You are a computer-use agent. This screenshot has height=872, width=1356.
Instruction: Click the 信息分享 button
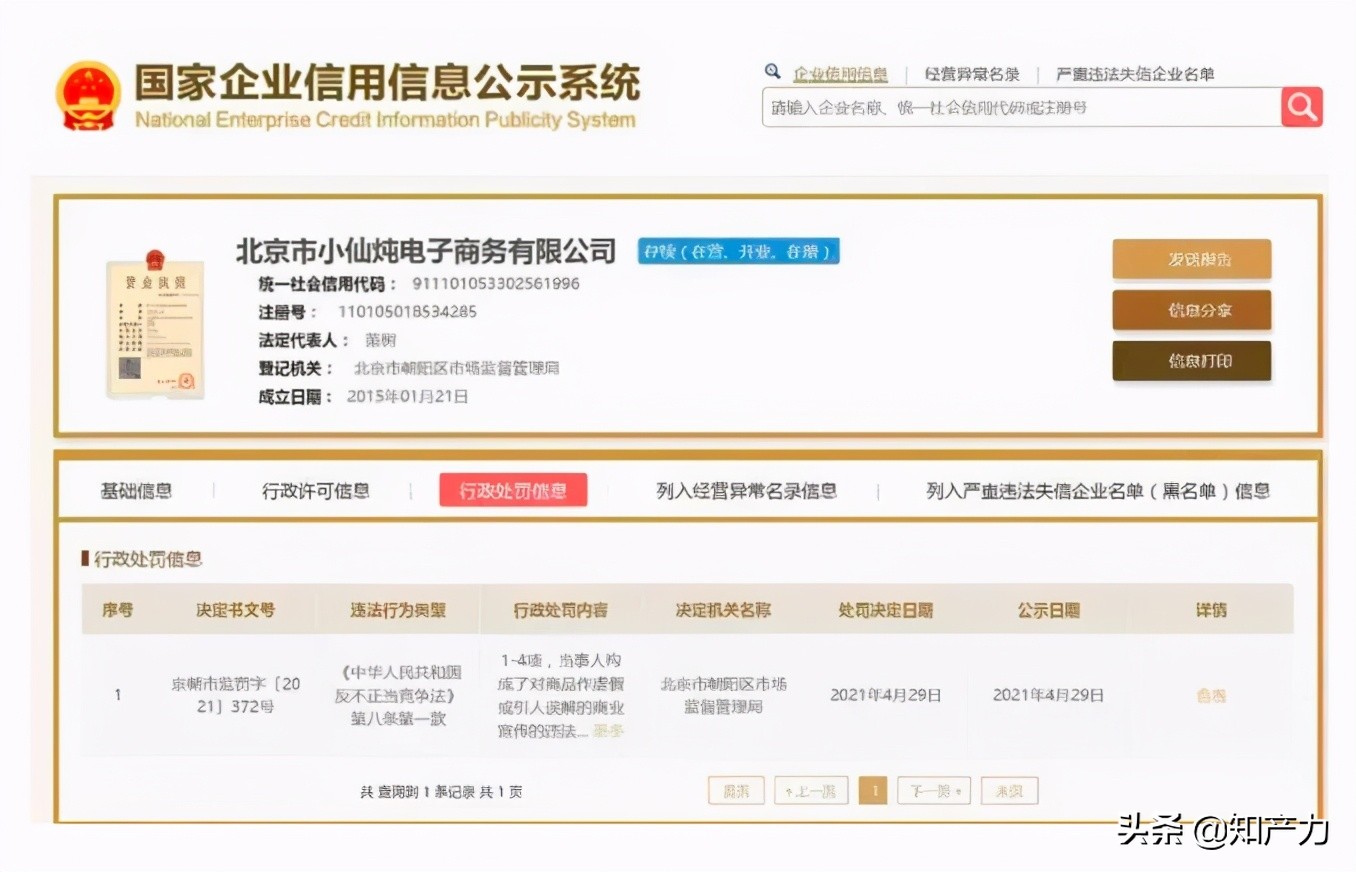click(1192, 310)
